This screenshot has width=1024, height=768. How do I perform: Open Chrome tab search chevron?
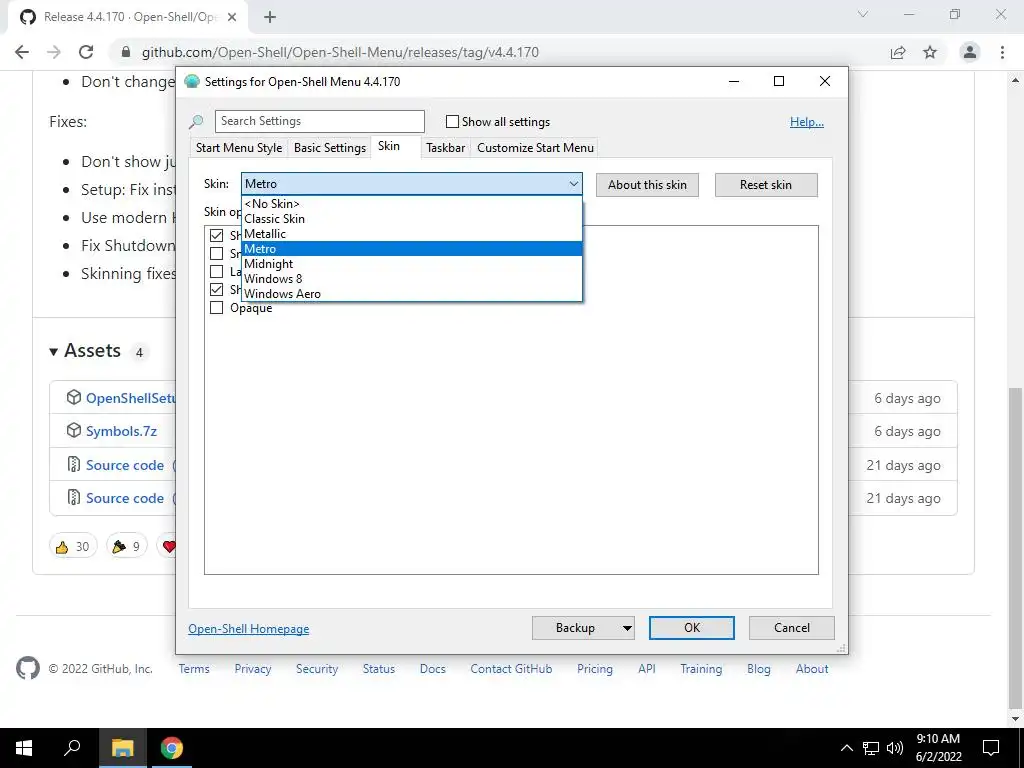click(863, 14)
